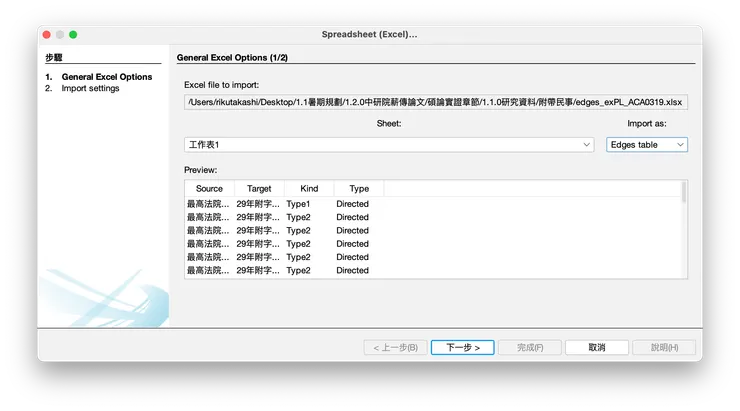Image resolution: width=740 pixels, height=411 pixels.
Task: Click the disabled 完成(F) button
Action: (x=530, y=348)
